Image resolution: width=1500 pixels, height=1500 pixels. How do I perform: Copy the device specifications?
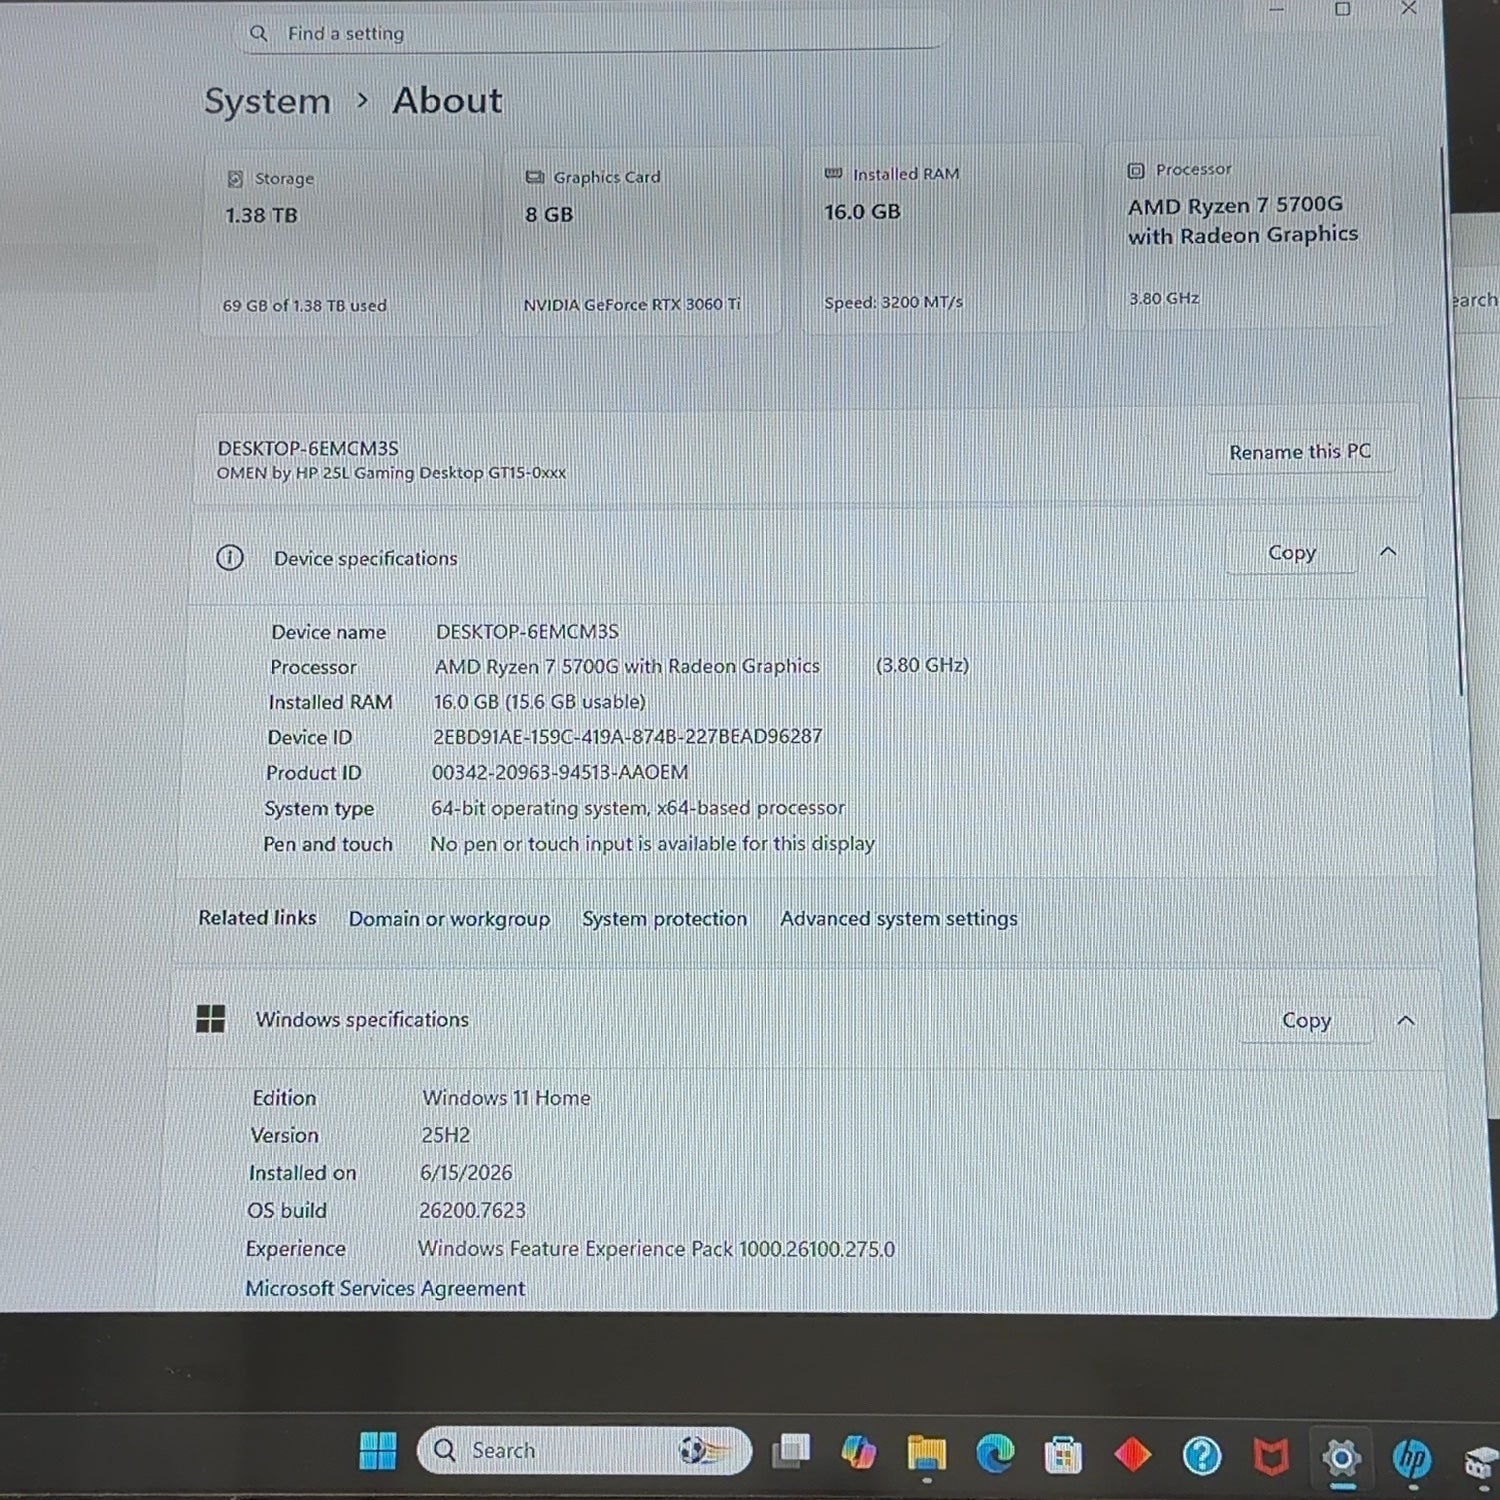1292,553
